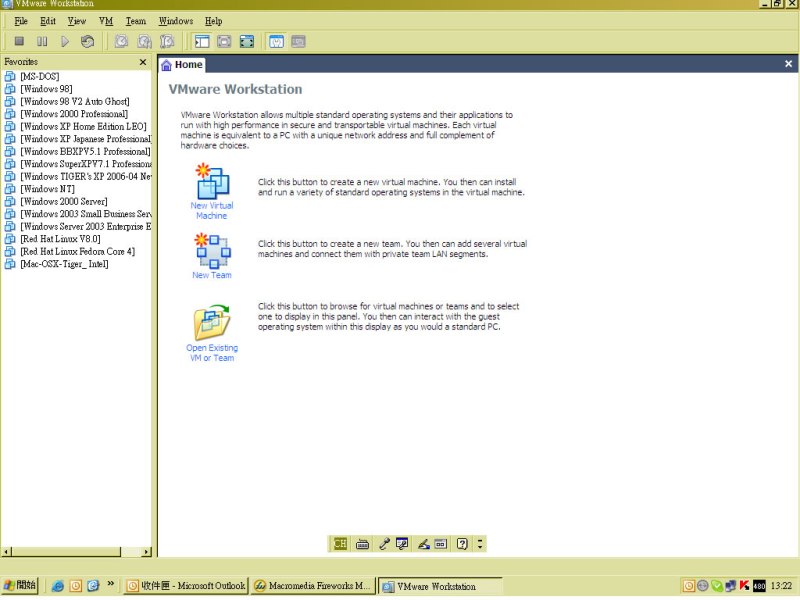Click the Favorites scroll right arrow
Viewport: 800px width, 600px height.
[x=146, y=552]
